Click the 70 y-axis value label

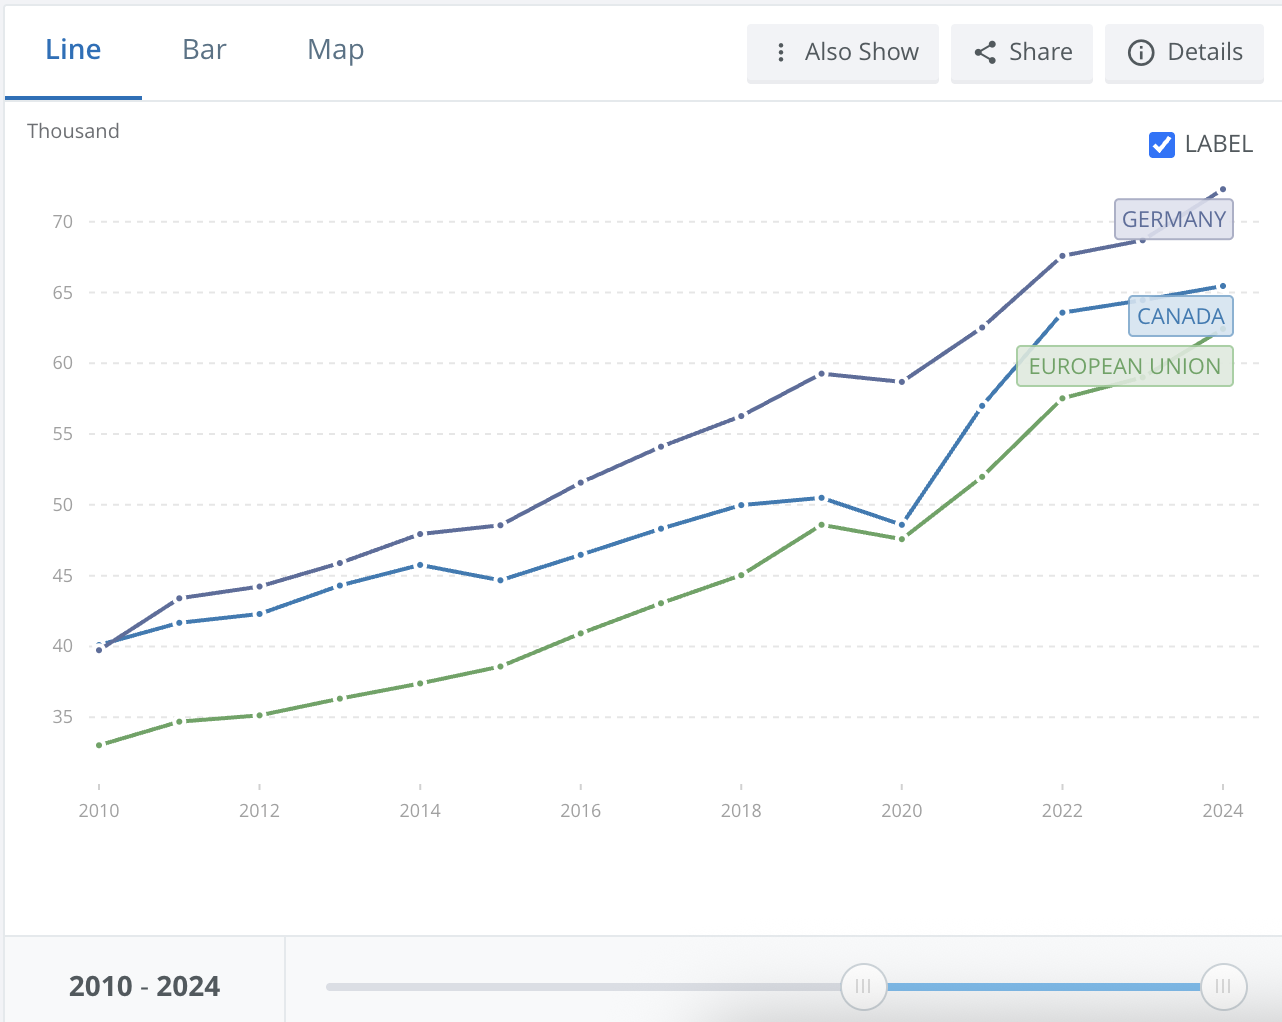coord(63,222)
